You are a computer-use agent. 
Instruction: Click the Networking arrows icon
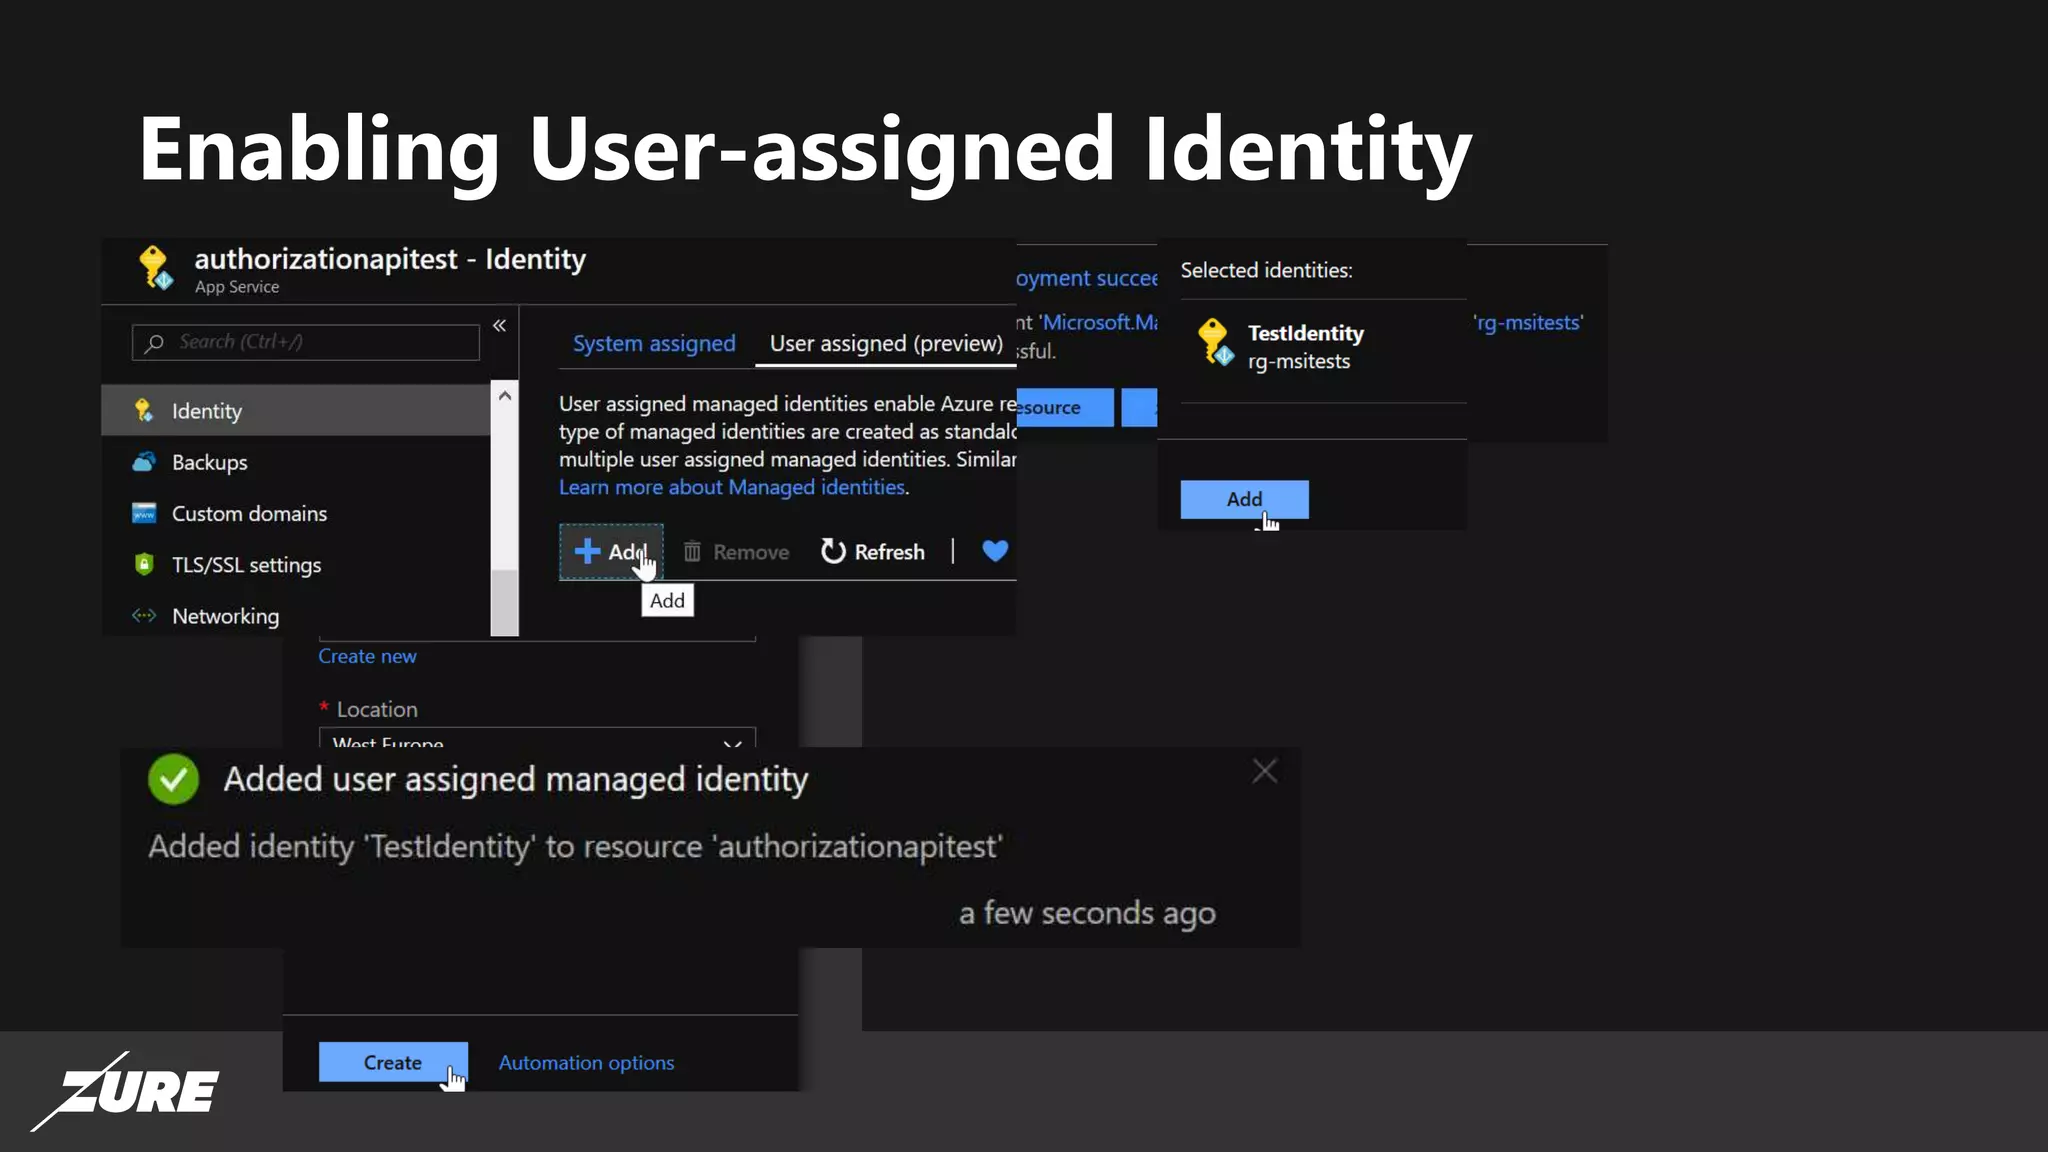(x=144, y=615)
